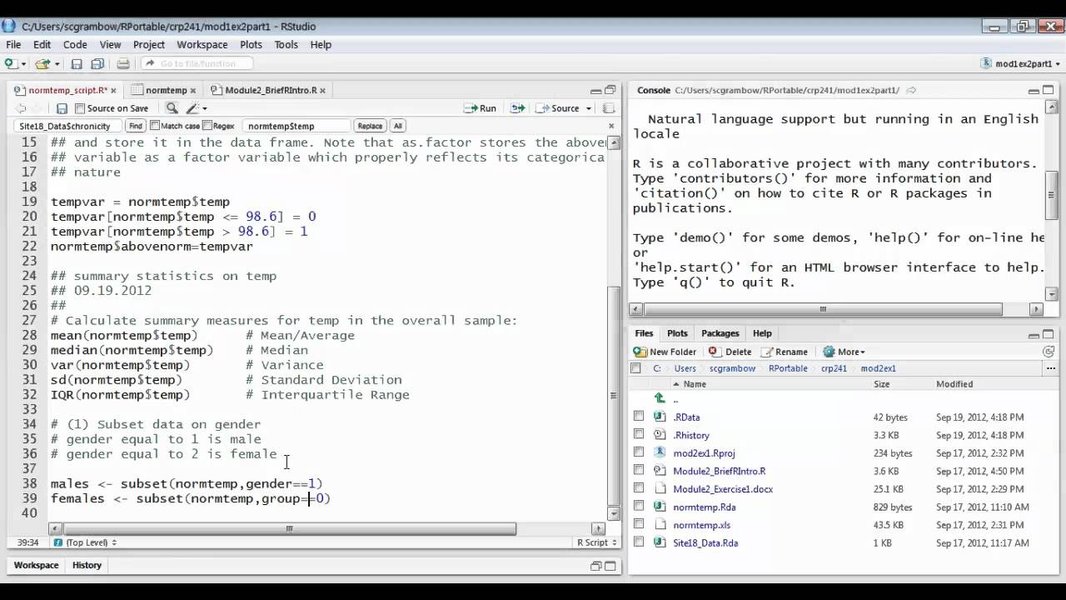
Task: Click the green up-directory arrow icon
Action: point(659,399)
